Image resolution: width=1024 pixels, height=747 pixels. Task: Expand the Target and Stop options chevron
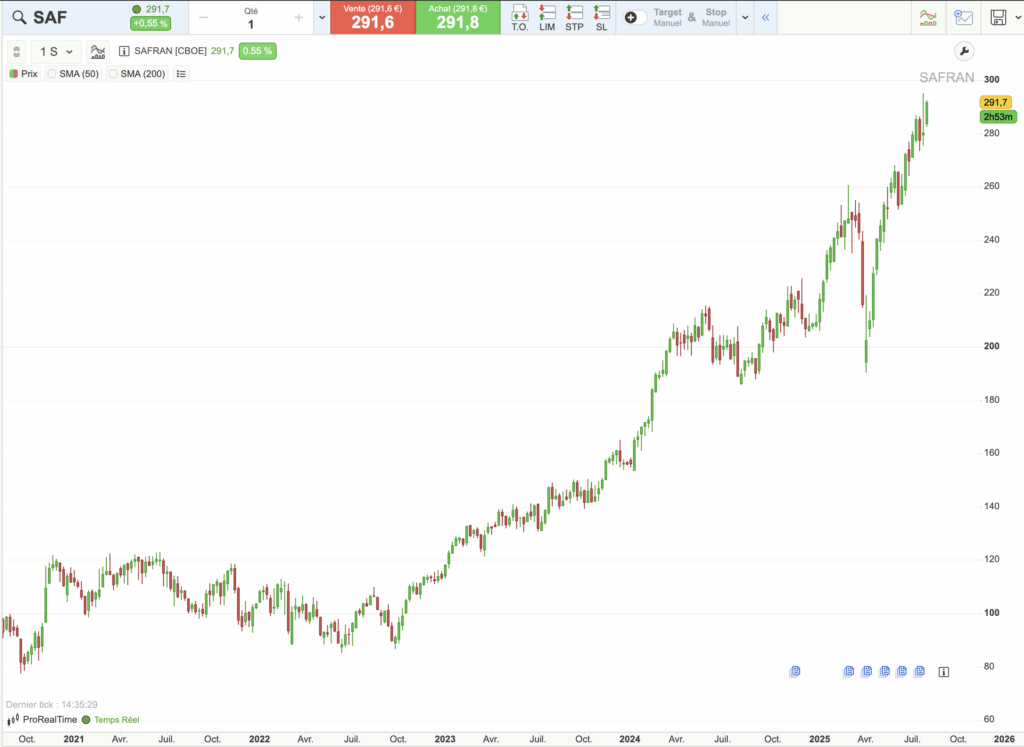[742, 17]
